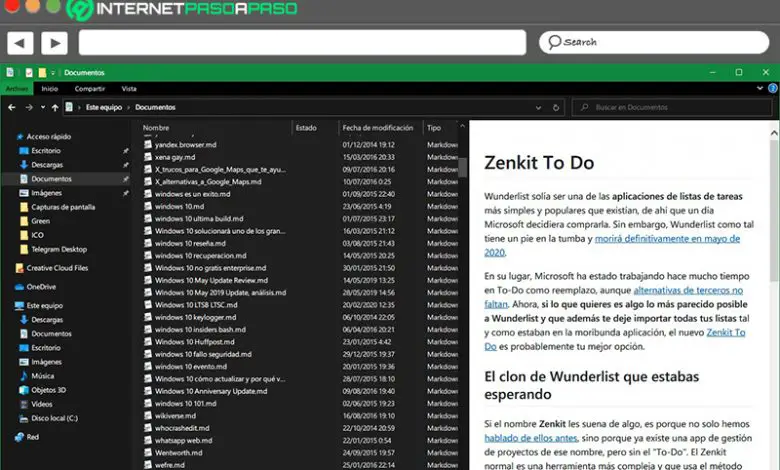Refresh the Documentos folder view
This screenshot has width=780, height=470.
pos(556,107)
